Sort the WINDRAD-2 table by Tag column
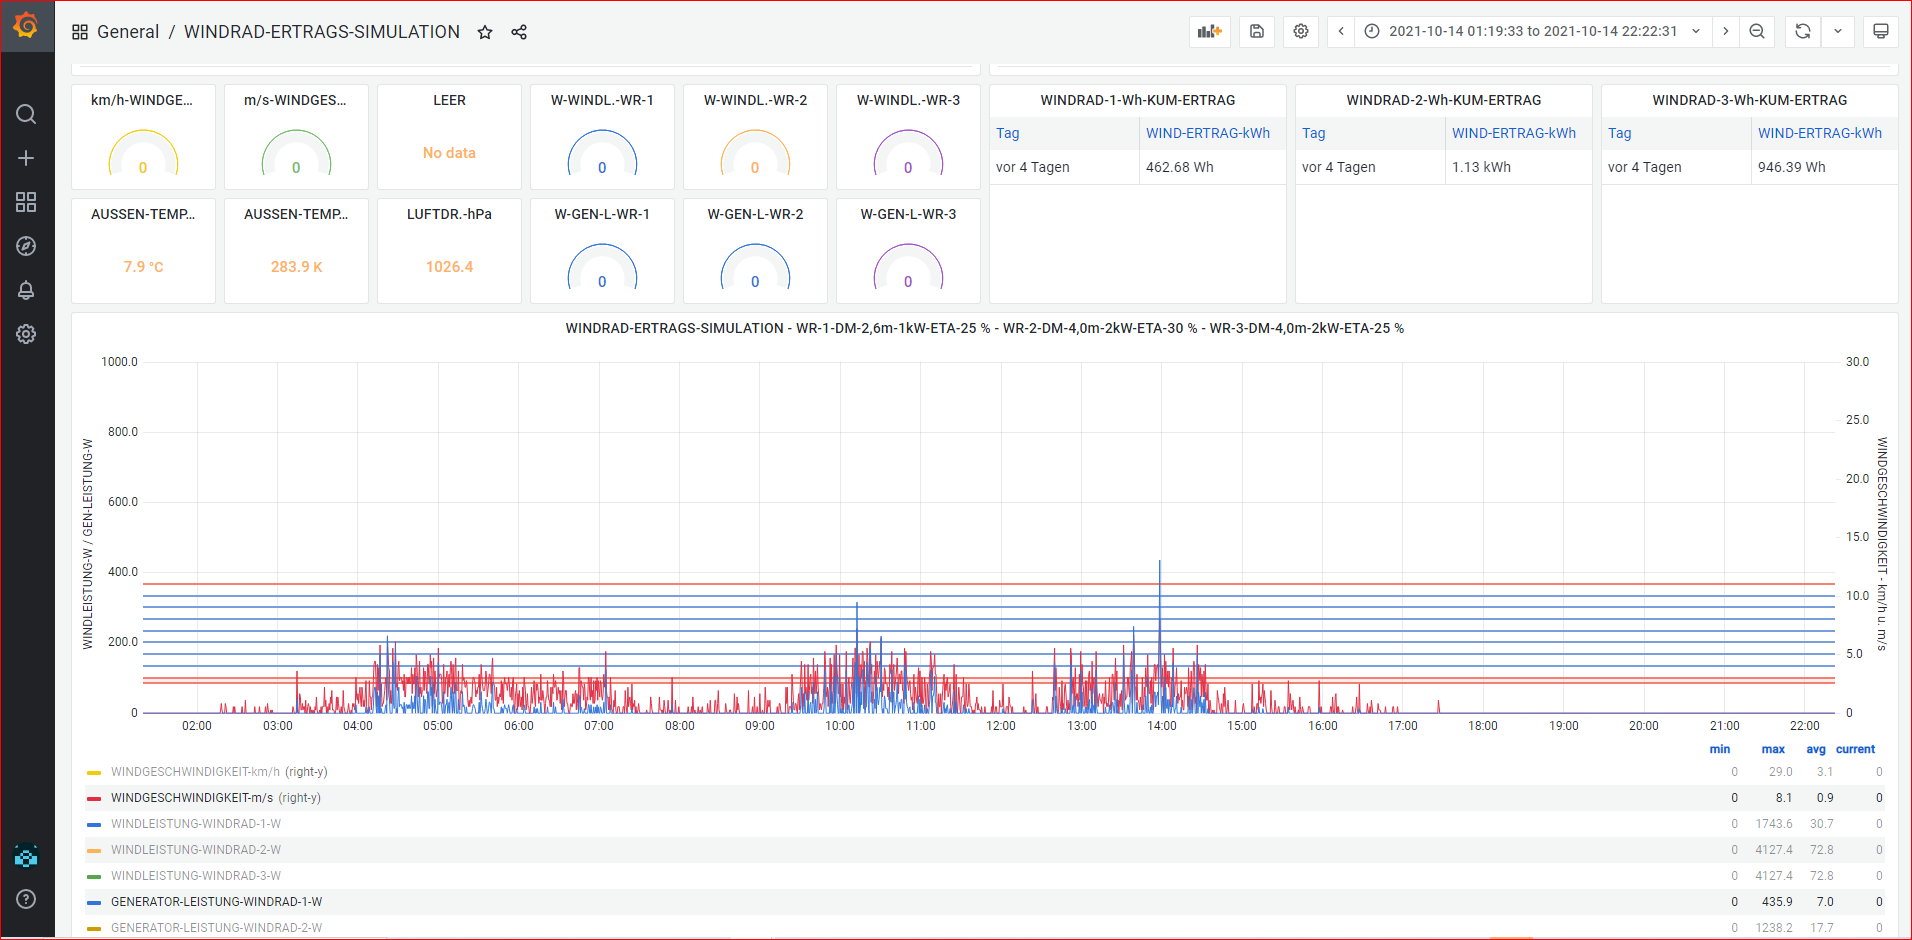The image size is (1912, 940). (1314, 133)
